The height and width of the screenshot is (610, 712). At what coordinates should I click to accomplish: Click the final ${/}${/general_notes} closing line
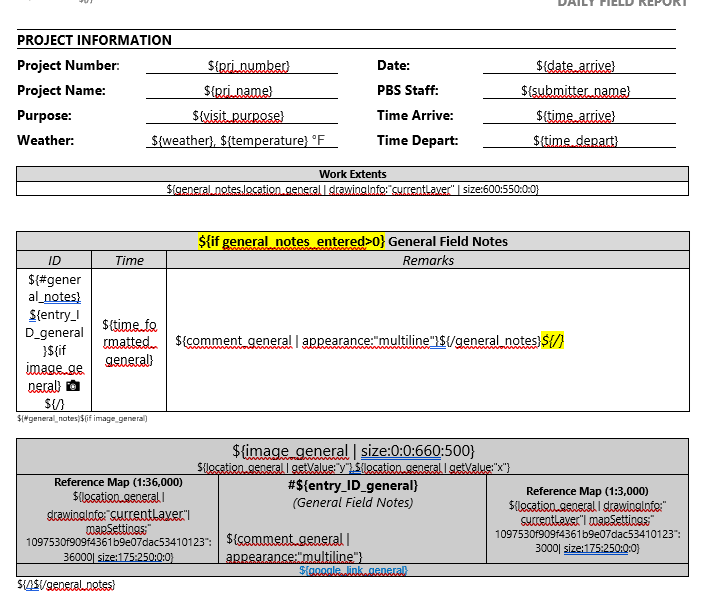(66, 585)
